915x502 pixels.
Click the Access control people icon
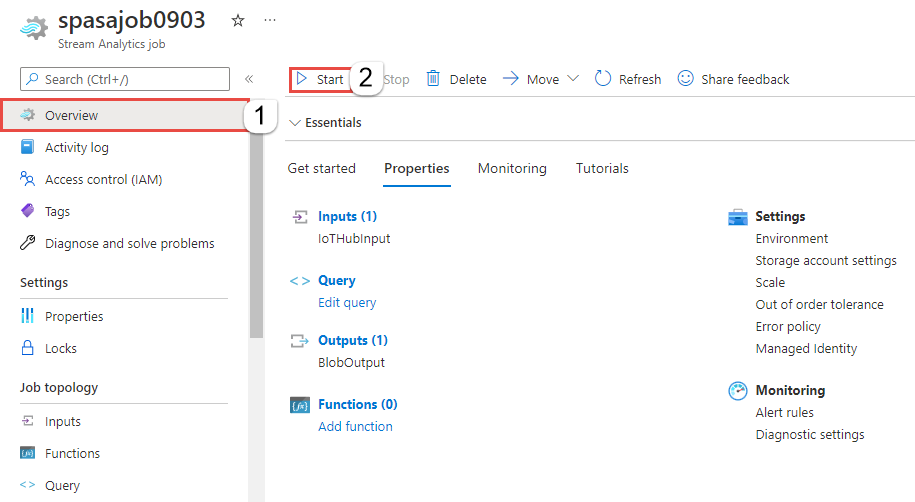point(27,179)
